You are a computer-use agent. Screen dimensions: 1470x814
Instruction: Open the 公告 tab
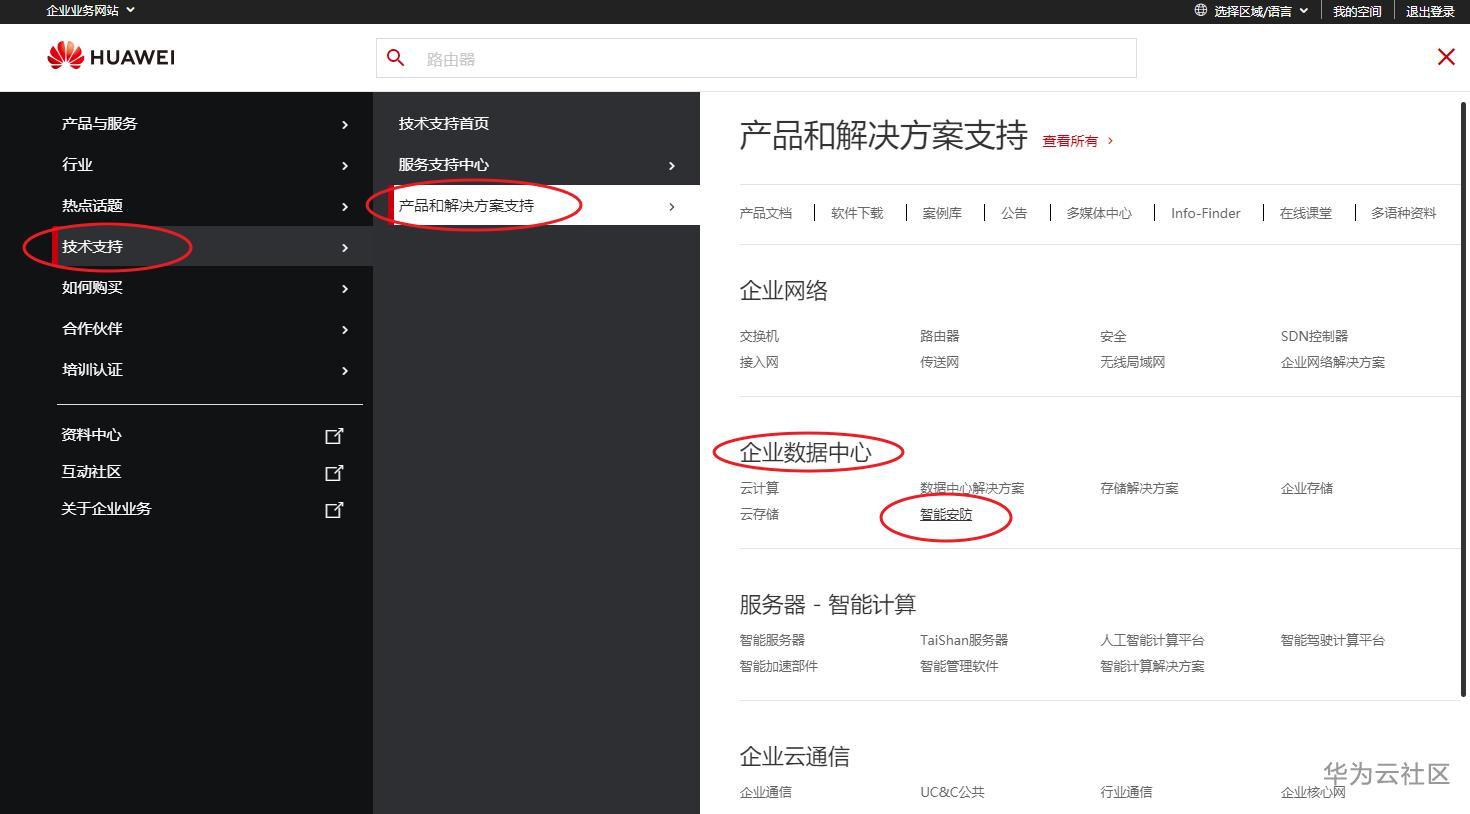click(1014, 213)
